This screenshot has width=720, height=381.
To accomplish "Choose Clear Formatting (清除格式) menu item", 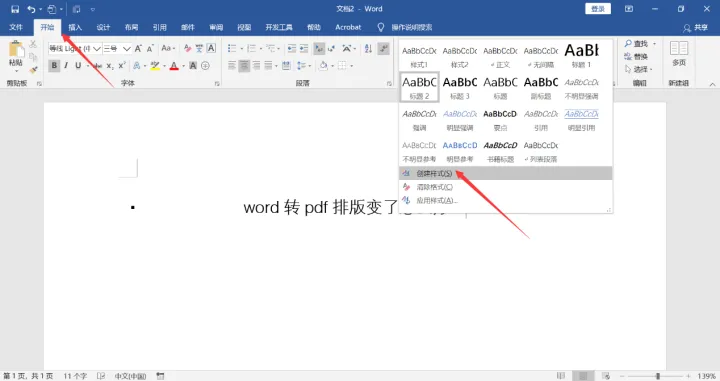I will point(506,187).
